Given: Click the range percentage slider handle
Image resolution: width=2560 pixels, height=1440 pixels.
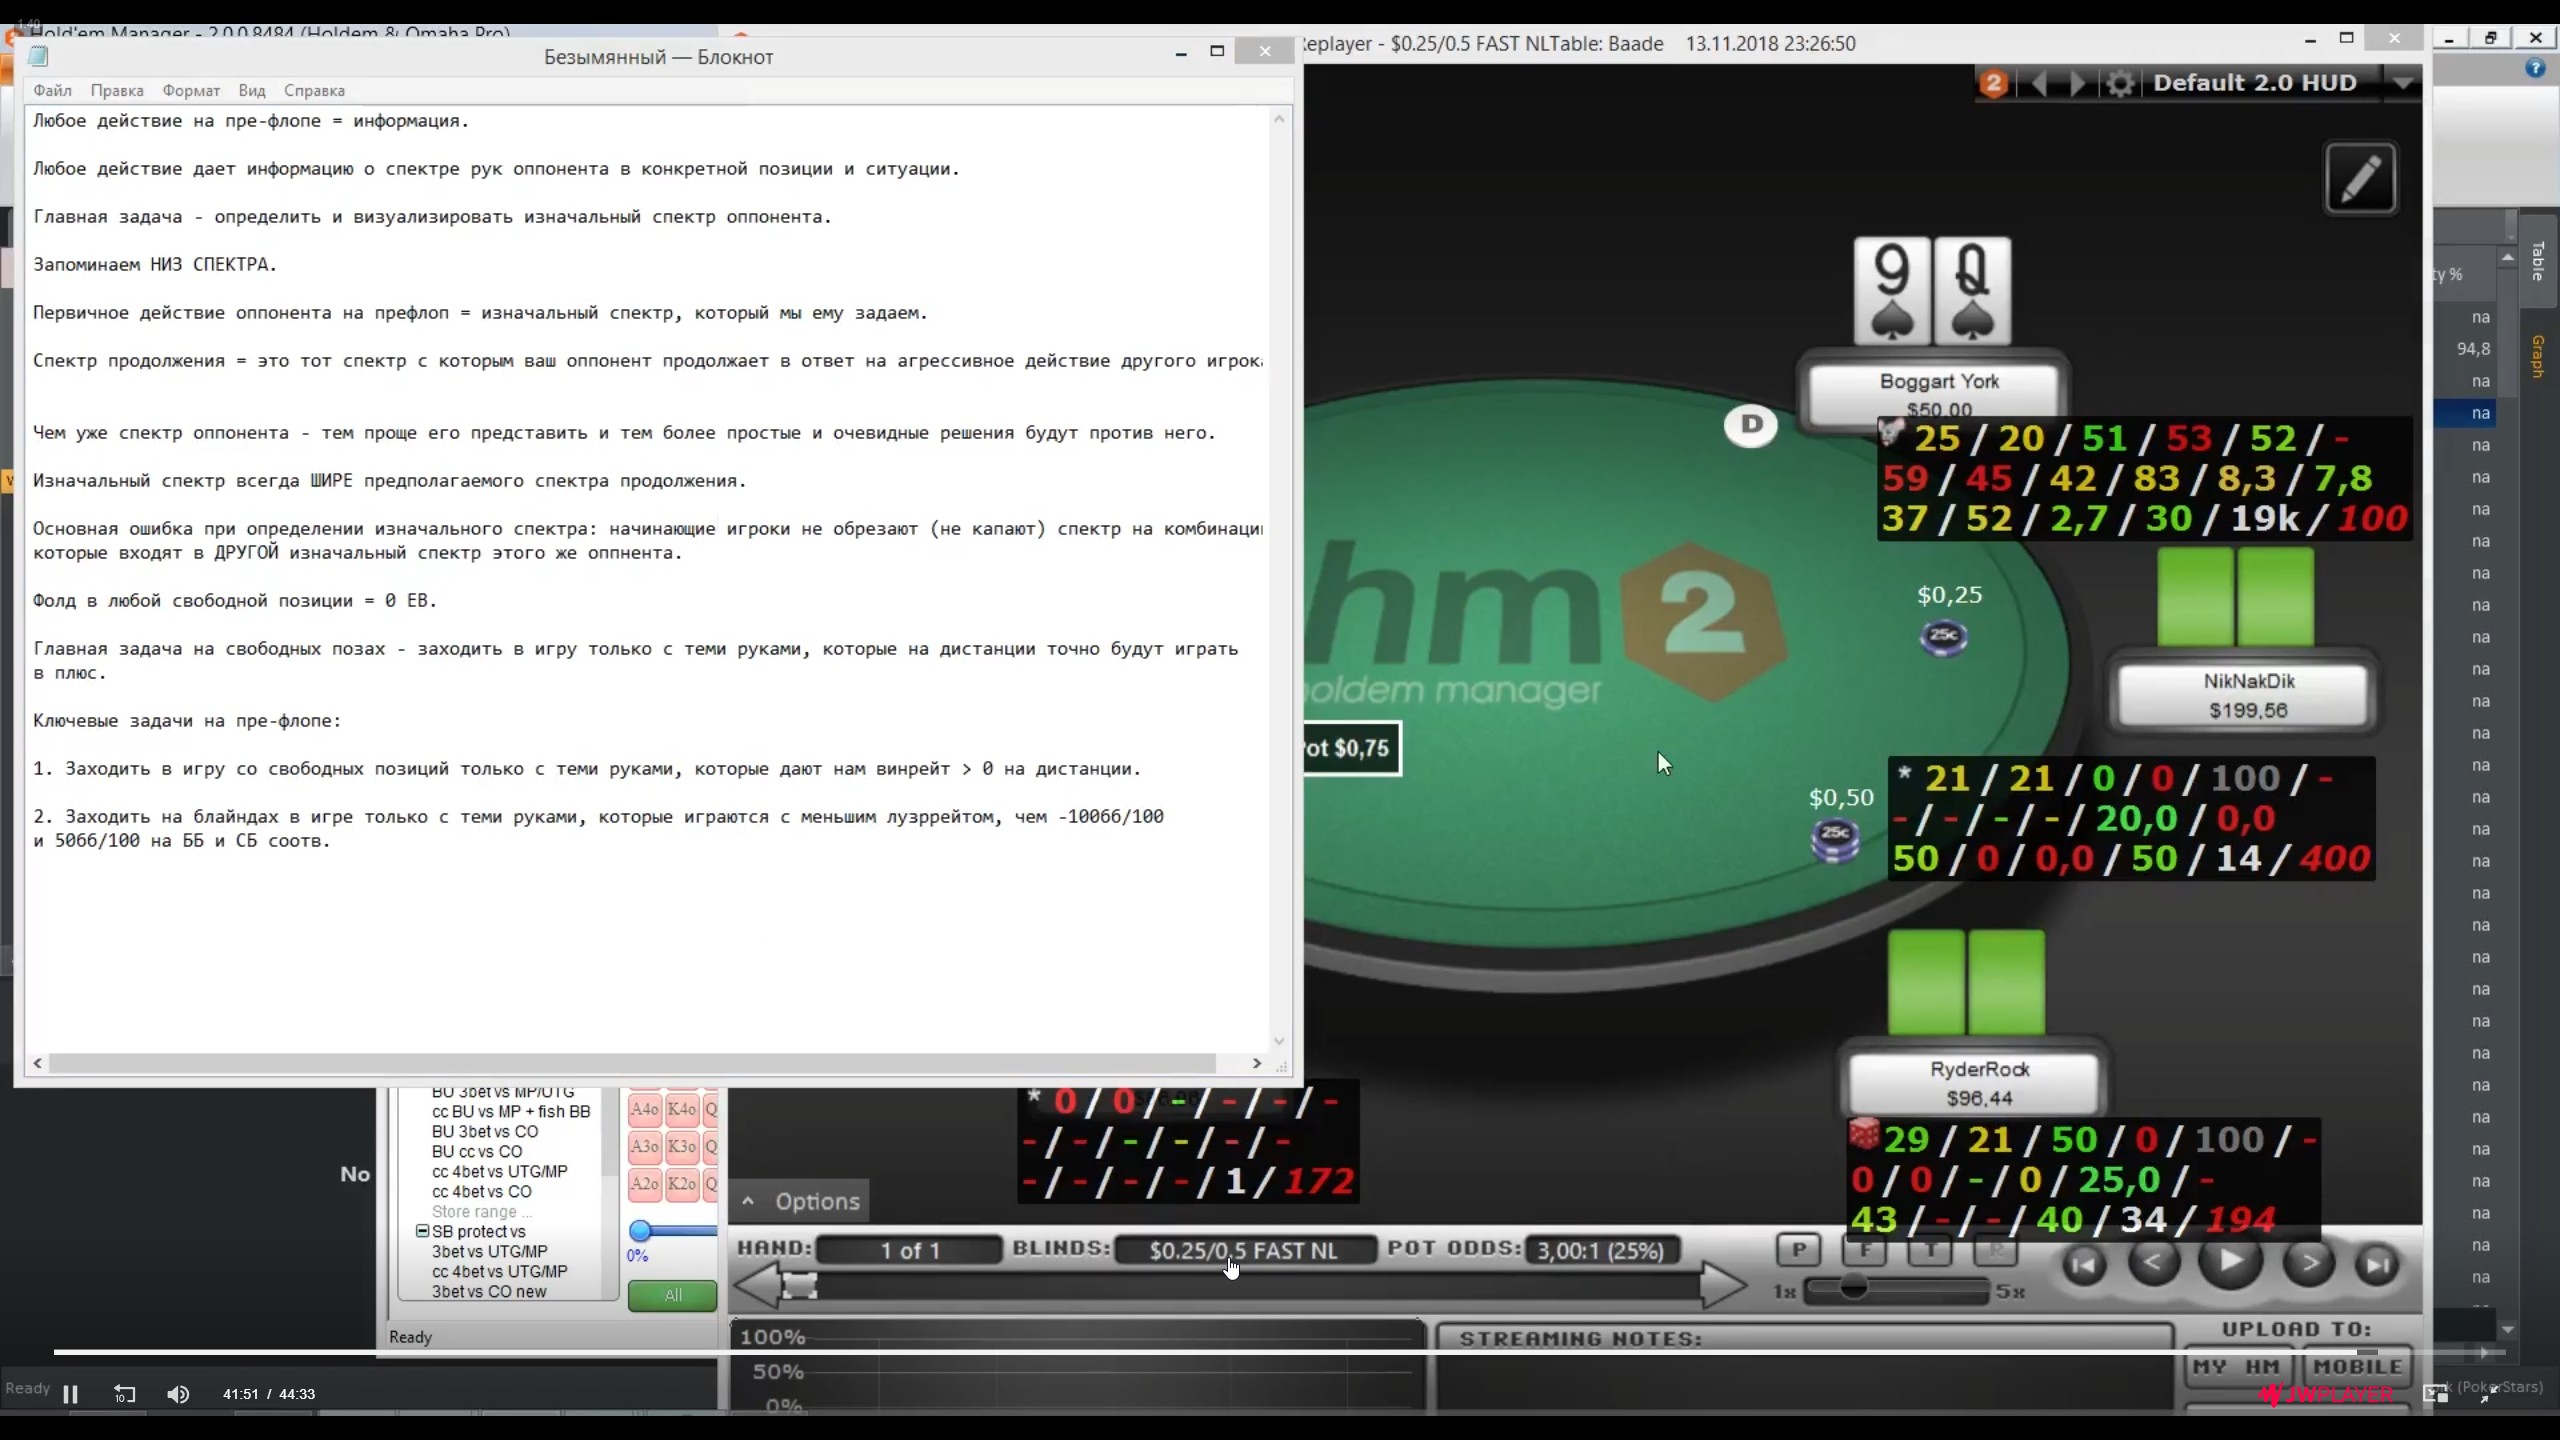Looking at the screenshot, I should 640,1230.
